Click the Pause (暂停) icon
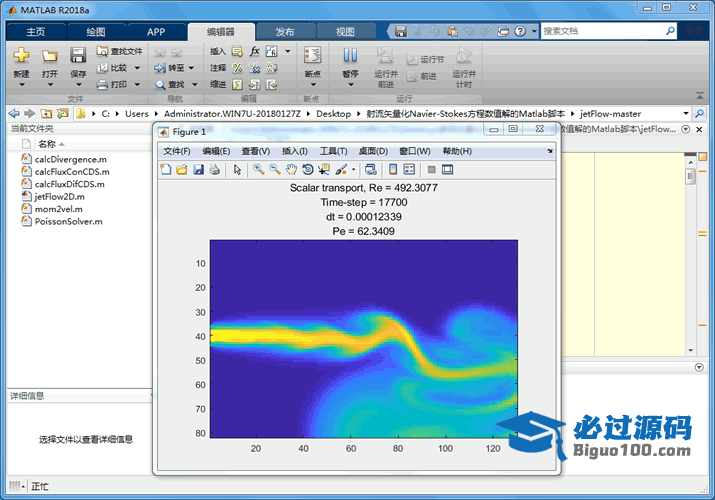This screenshot has width=715, height=500. (350, 55)
